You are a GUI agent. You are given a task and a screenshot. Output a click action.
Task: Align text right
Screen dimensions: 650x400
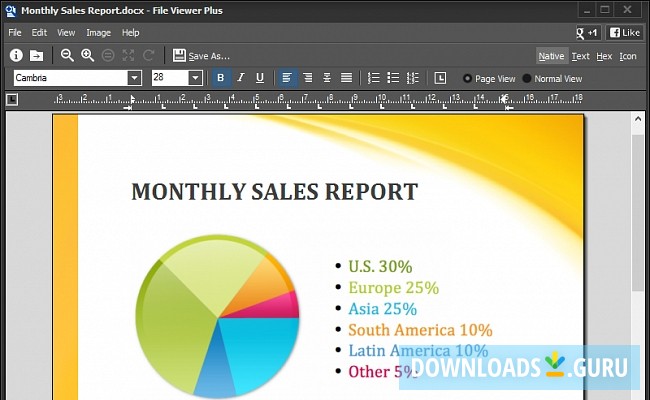[x=307, y=78]
